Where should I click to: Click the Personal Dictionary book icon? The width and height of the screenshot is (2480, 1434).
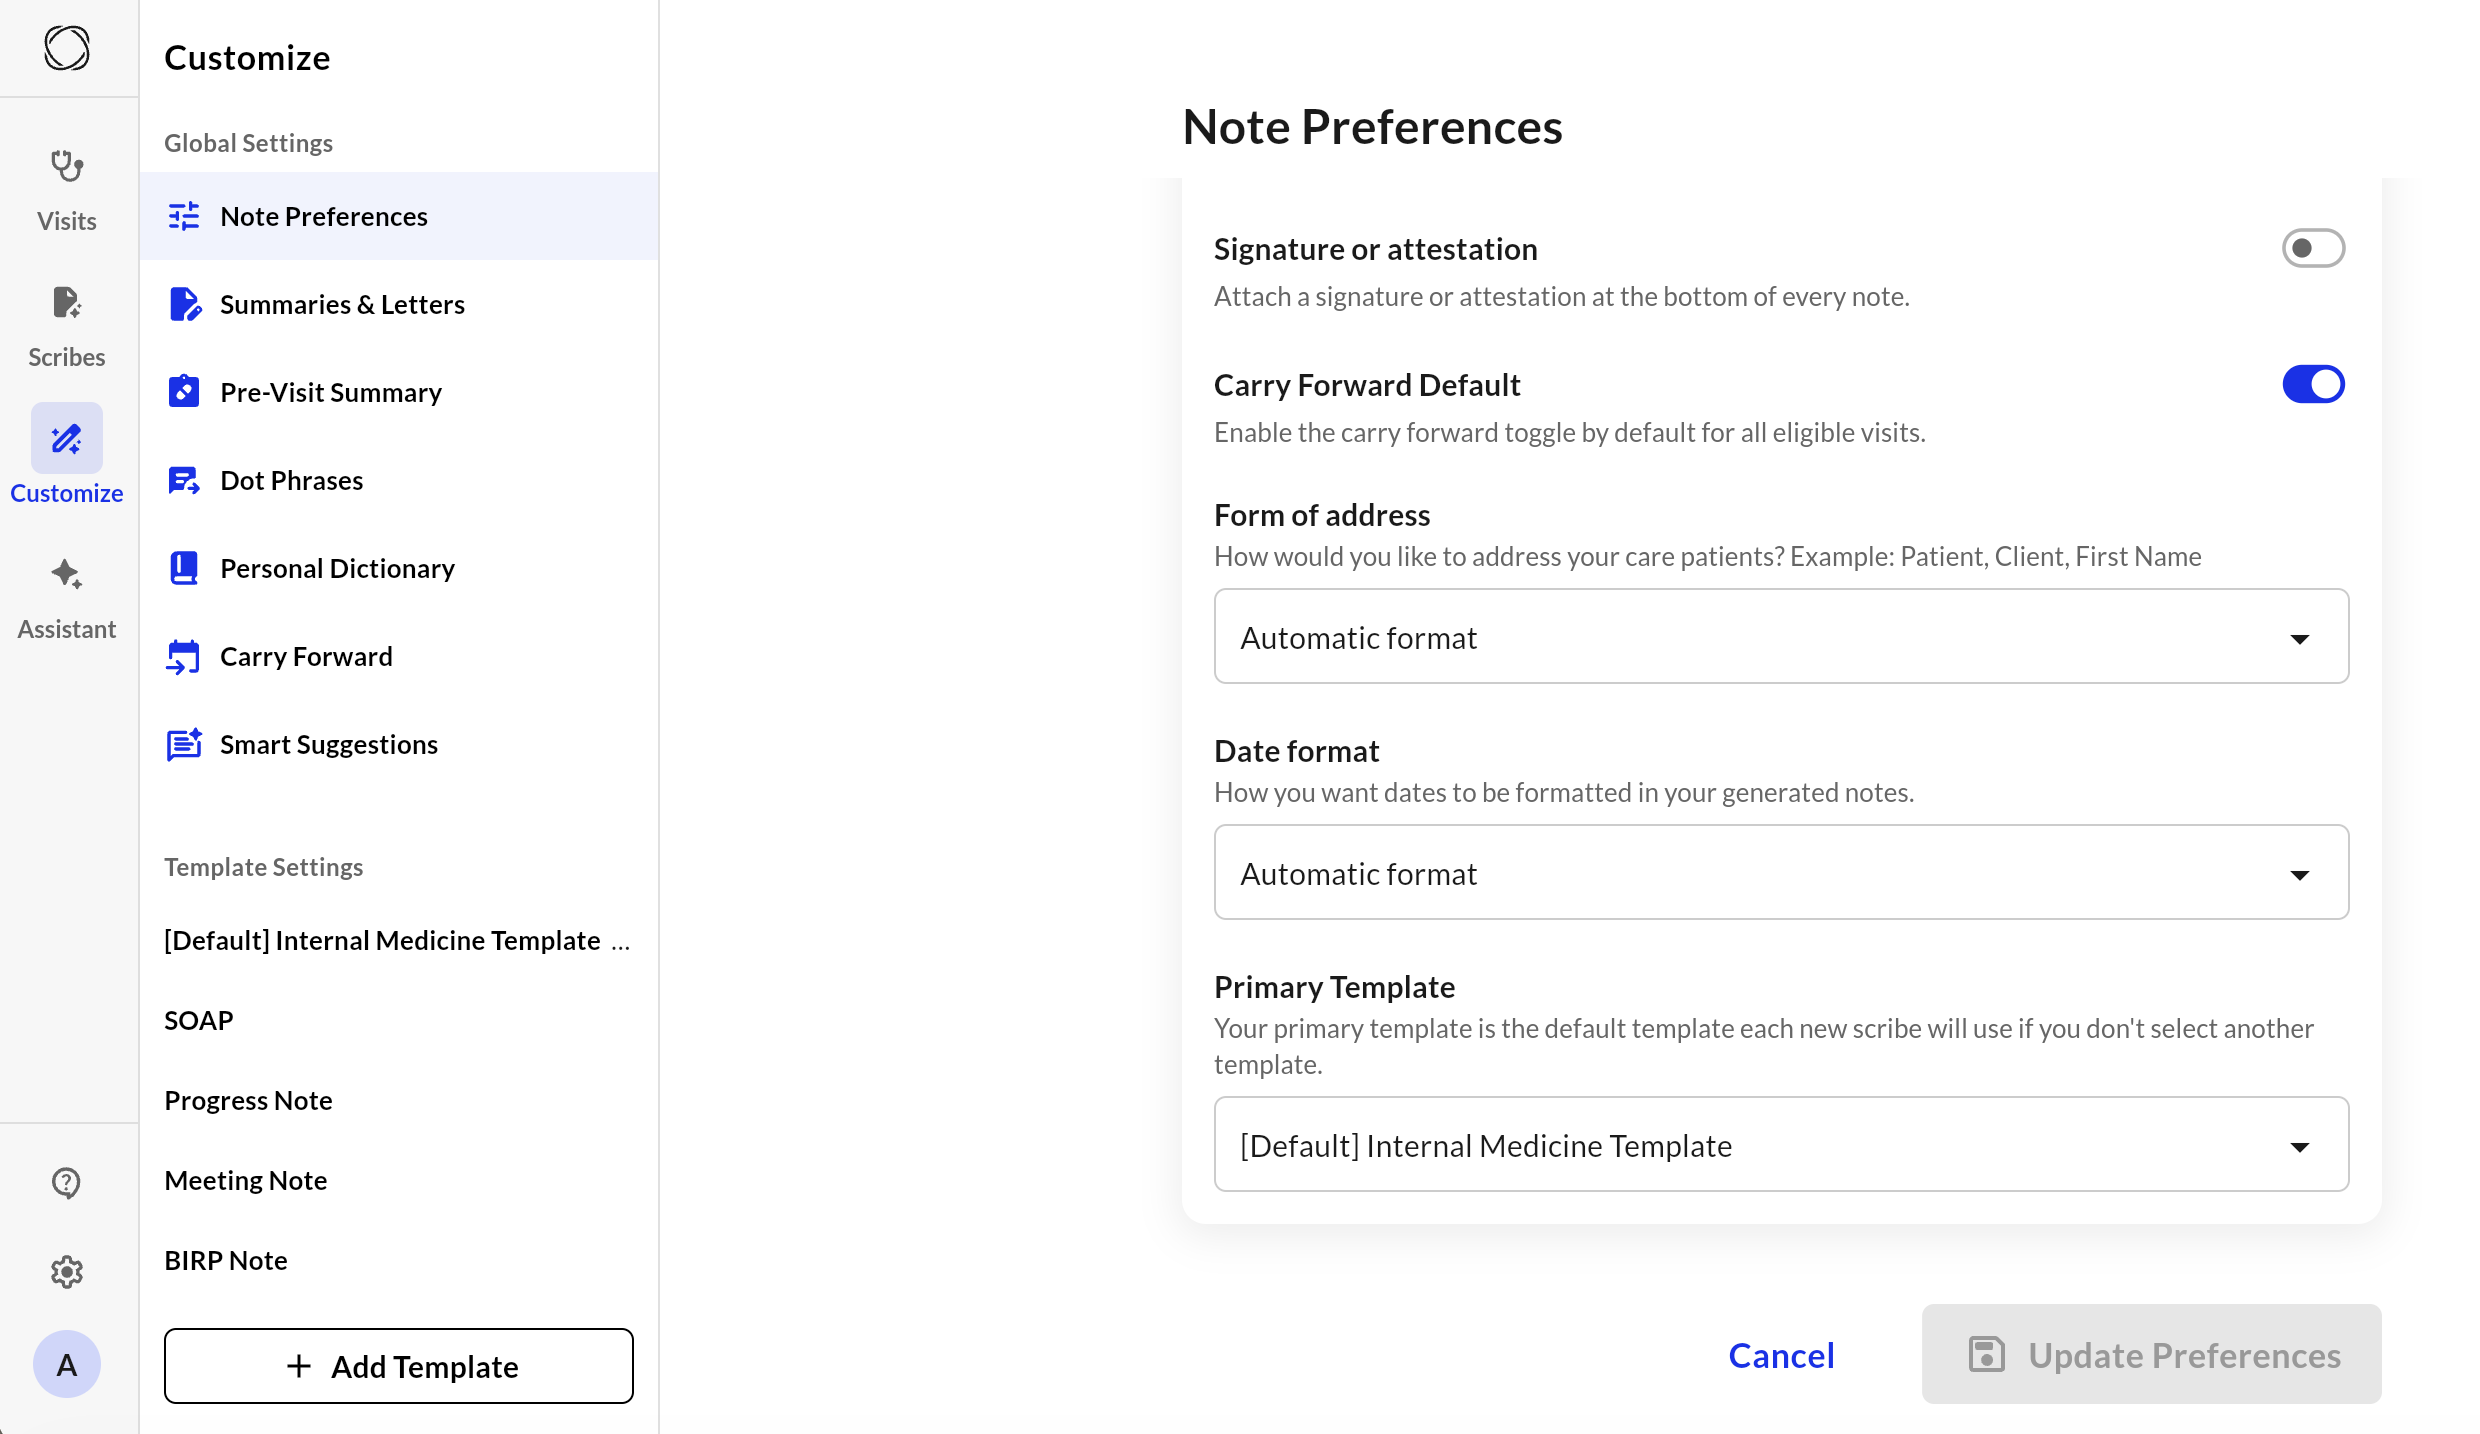coord(184,568)
